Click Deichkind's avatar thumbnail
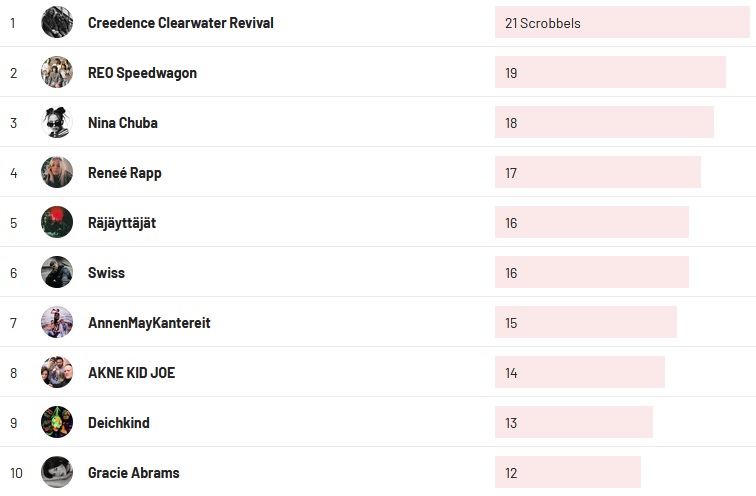This screenshot has width=756, height=496. [57, 422]
